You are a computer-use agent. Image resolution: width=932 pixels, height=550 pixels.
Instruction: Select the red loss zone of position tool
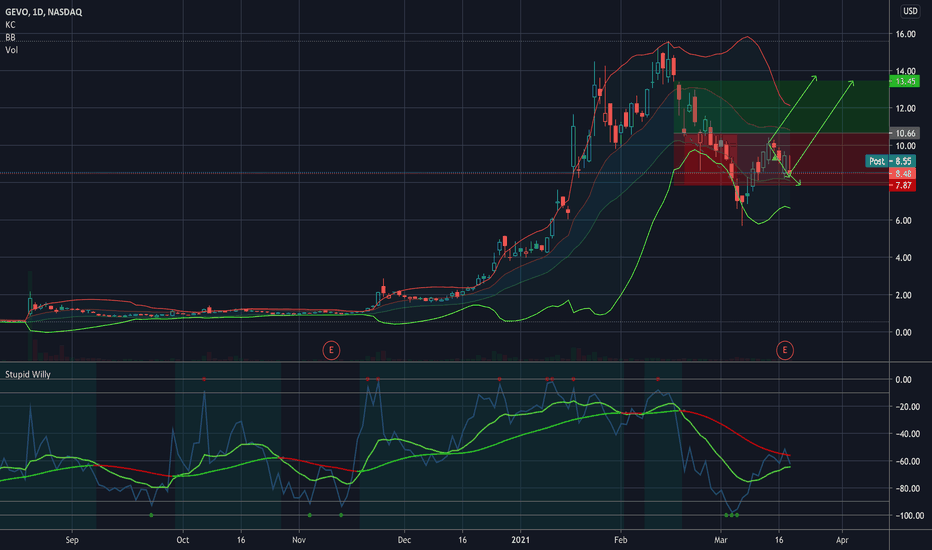(781, 159)
